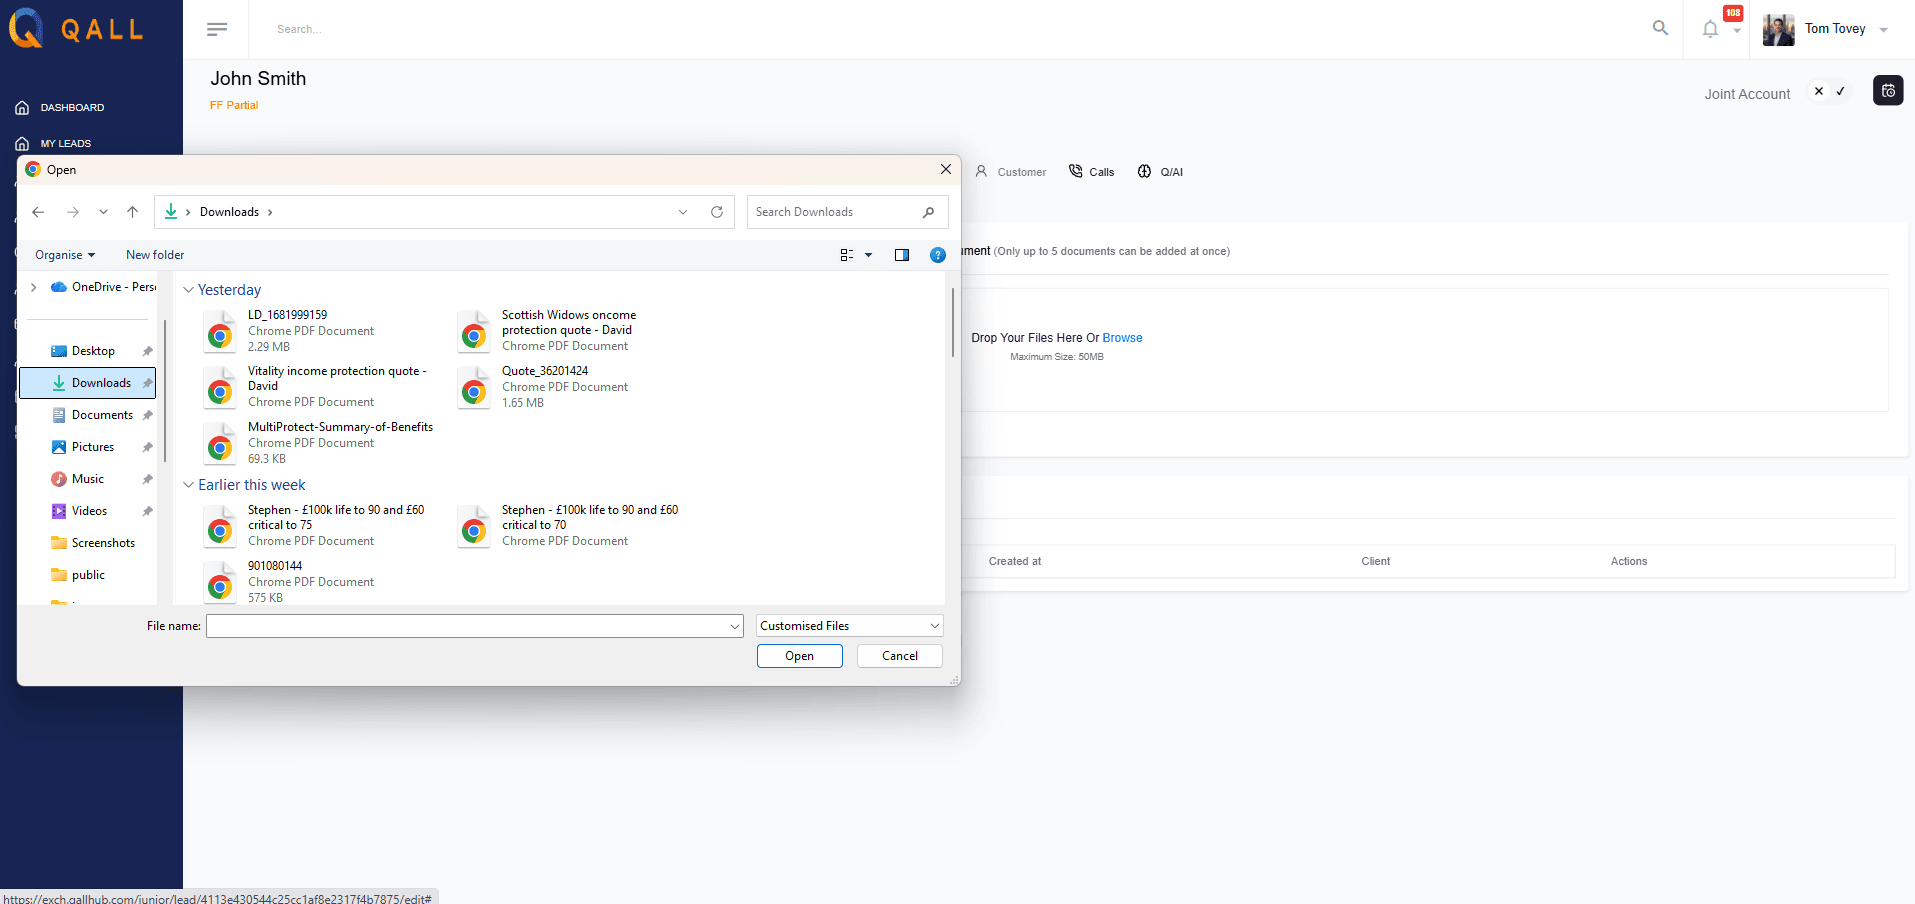The height and width of the screenshot is (904, 1915).
Task: Open the Organise menu
Action: 65,255
